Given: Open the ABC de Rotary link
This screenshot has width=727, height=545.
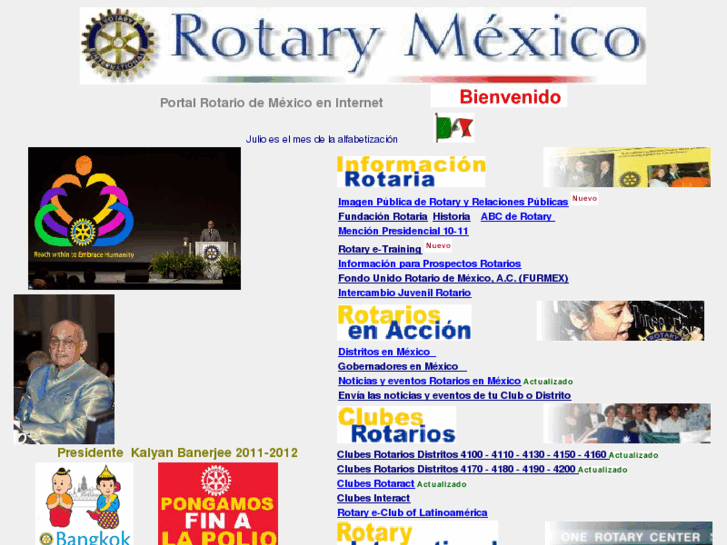Looking at the screenshot, I should click(x=517, y=217).
